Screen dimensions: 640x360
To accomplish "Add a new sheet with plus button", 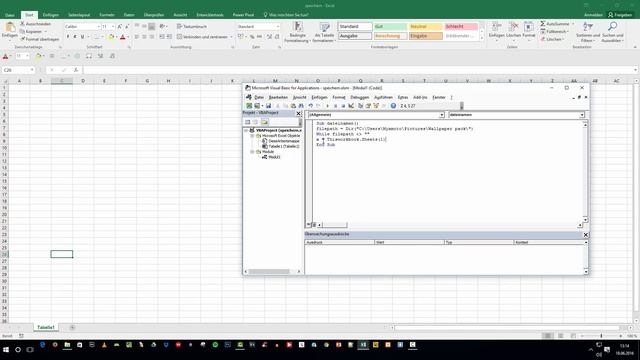I will point(72,327).
